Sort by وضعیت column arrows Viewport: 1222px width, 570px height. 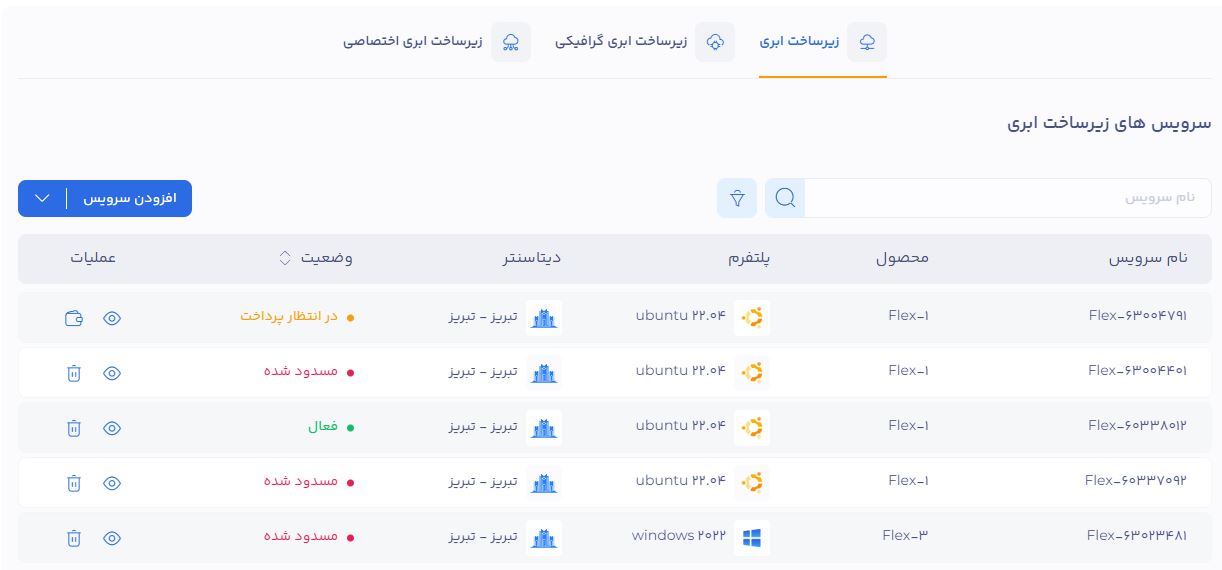[285, 258]
